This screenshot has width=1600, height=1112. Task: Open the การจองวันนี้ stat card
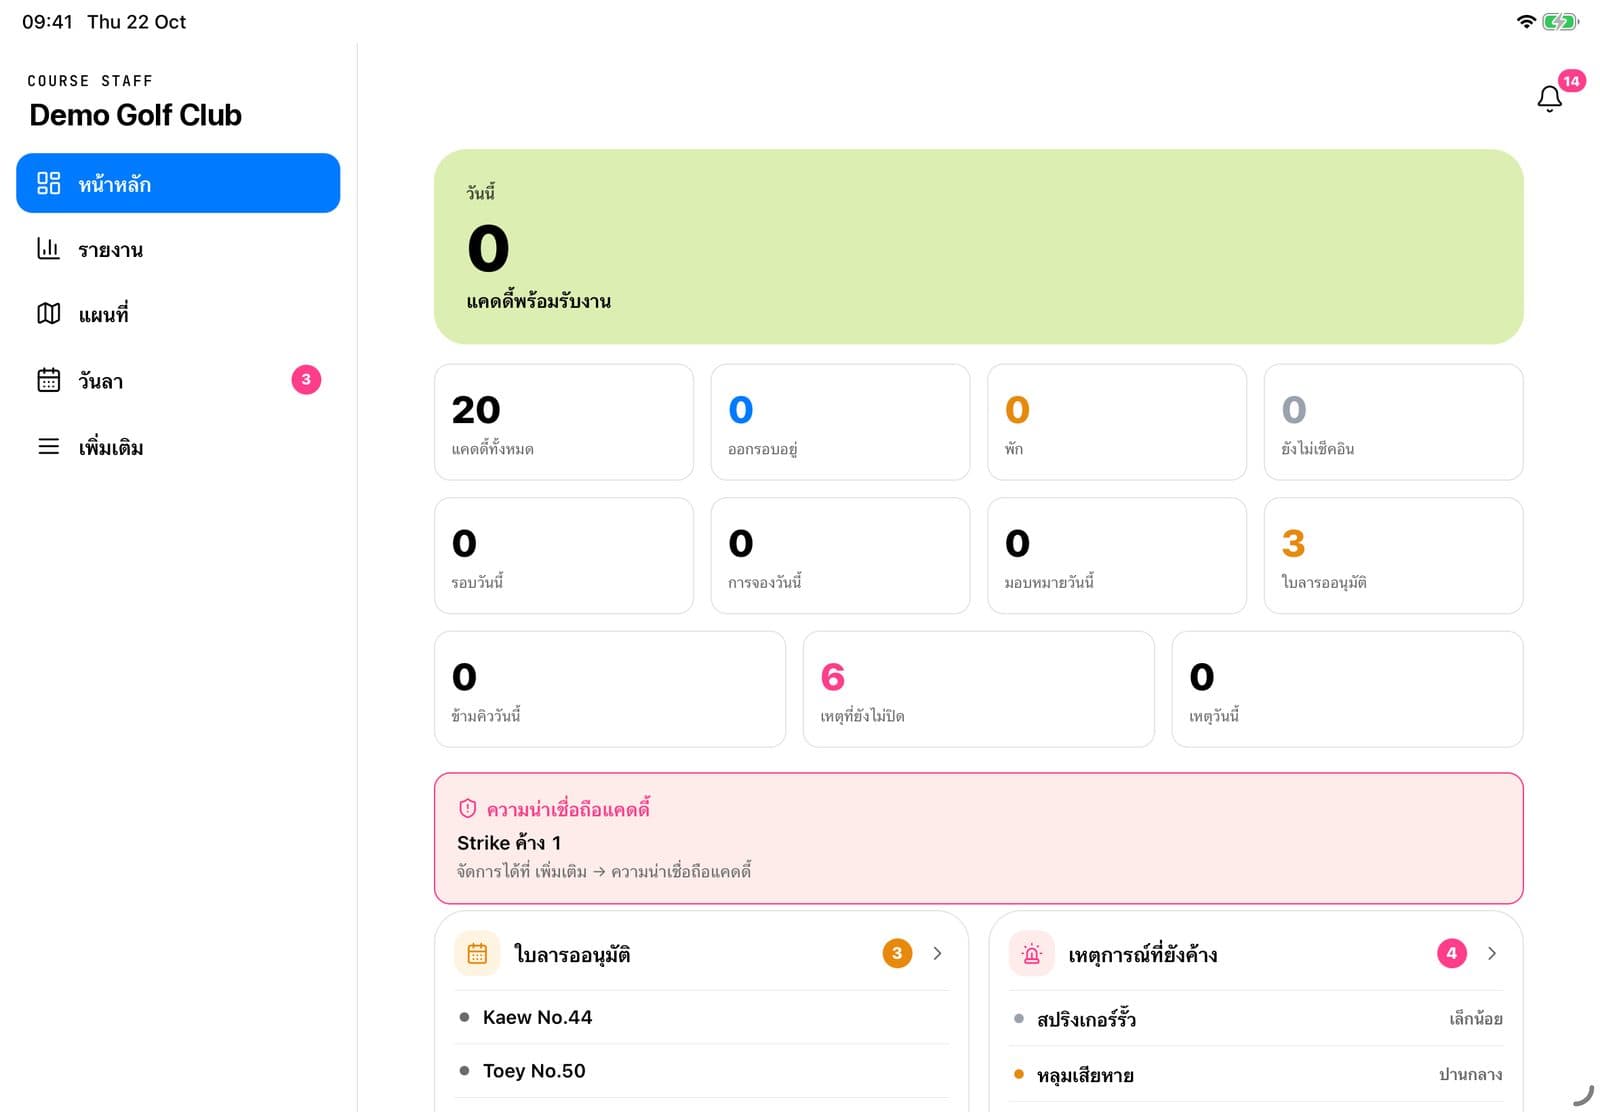coord(840,555)
